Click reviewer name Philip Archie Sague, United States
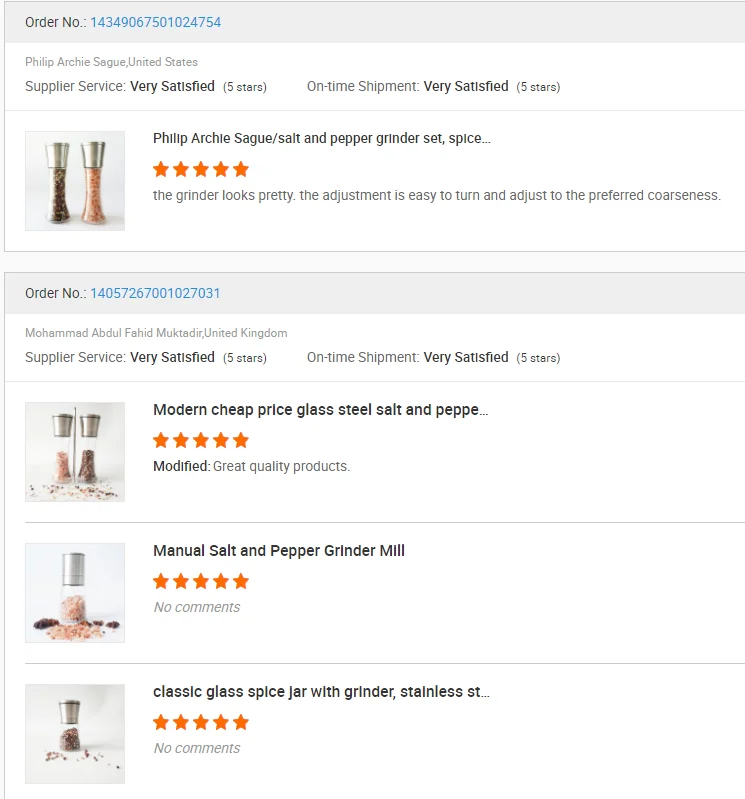This screenshot has height=799, width=745. pyautogui.click(x=111, y=62)
